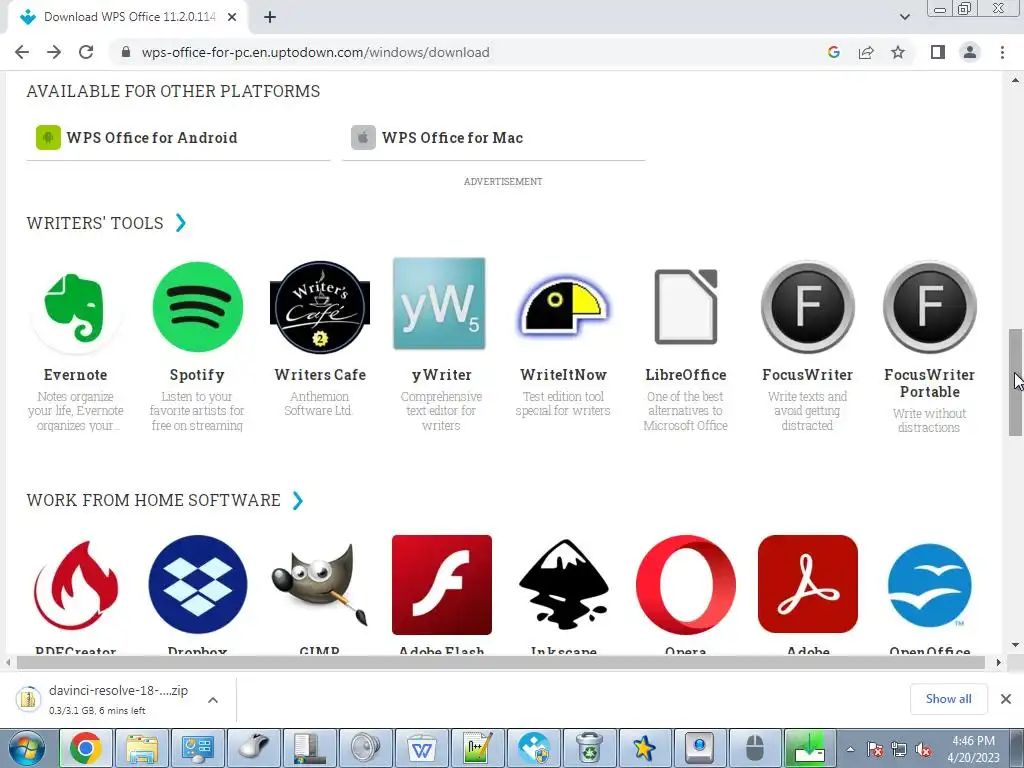
Task: Open the yWriter title link
Action: (x=441, y=375)
